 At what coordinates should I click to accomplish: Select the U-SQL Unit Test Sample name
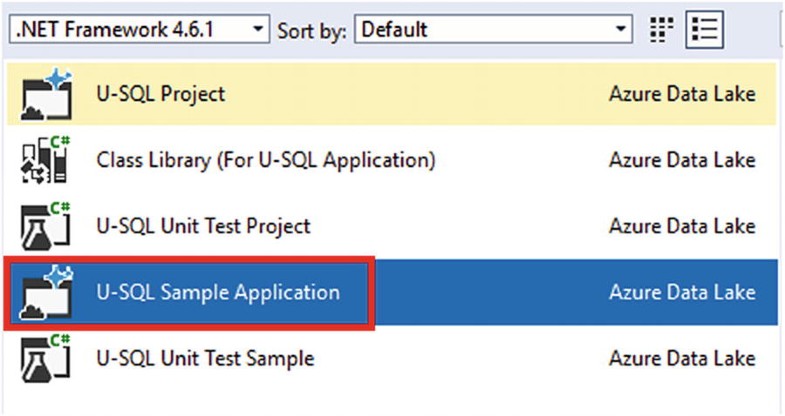point(205,358)
